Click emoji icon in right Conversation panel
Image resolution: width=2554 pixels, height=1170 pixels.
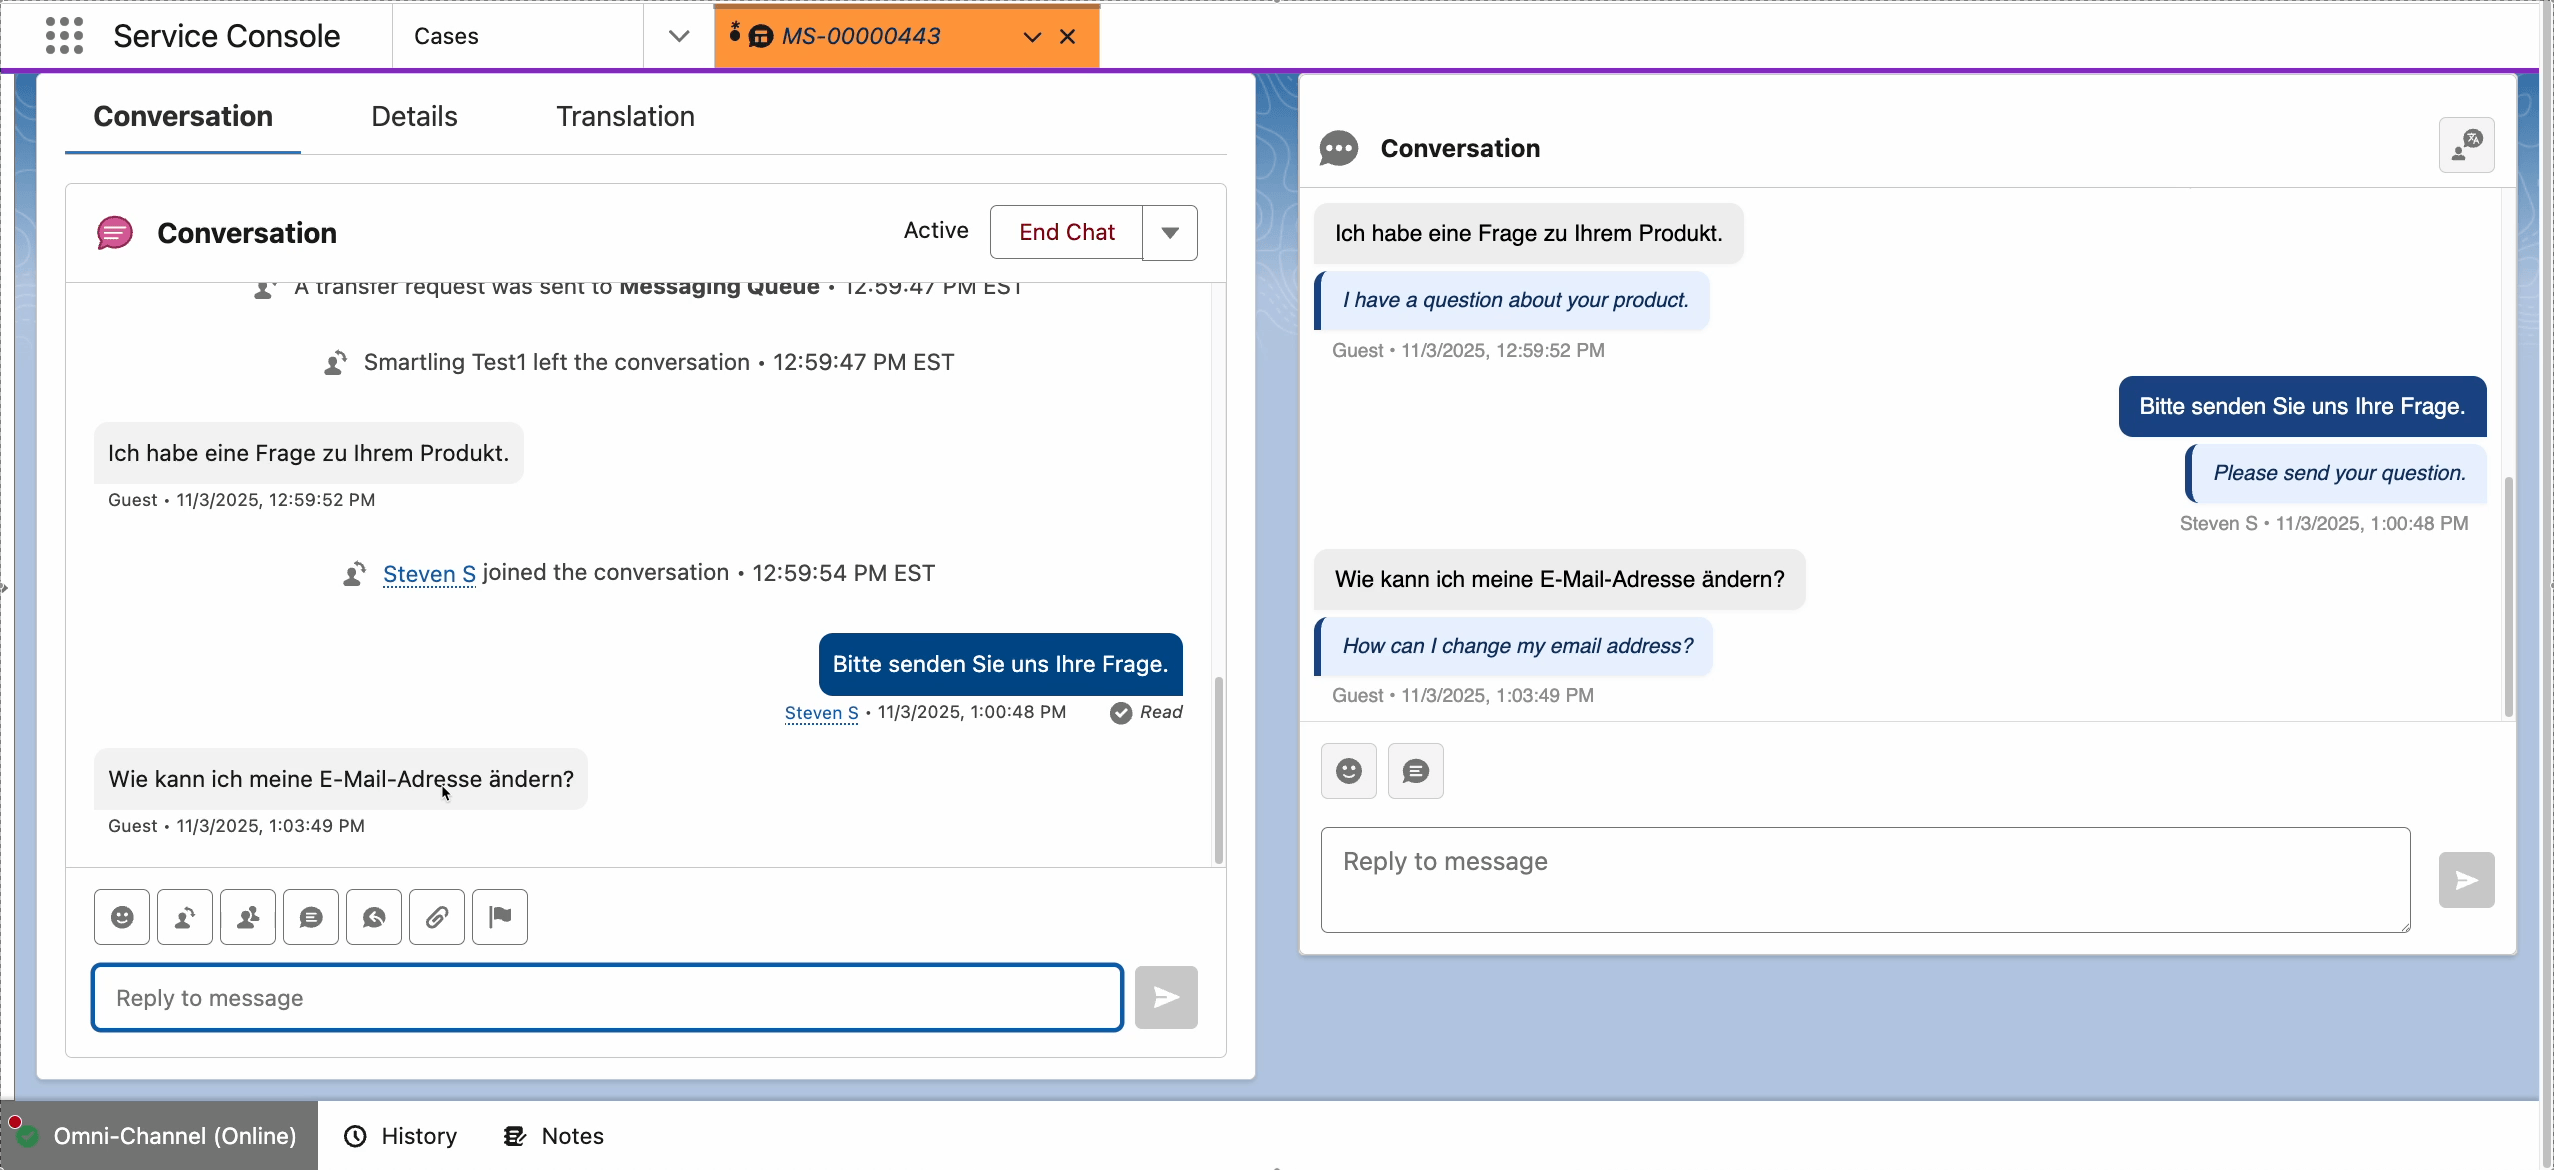(x=1348, y=771)
